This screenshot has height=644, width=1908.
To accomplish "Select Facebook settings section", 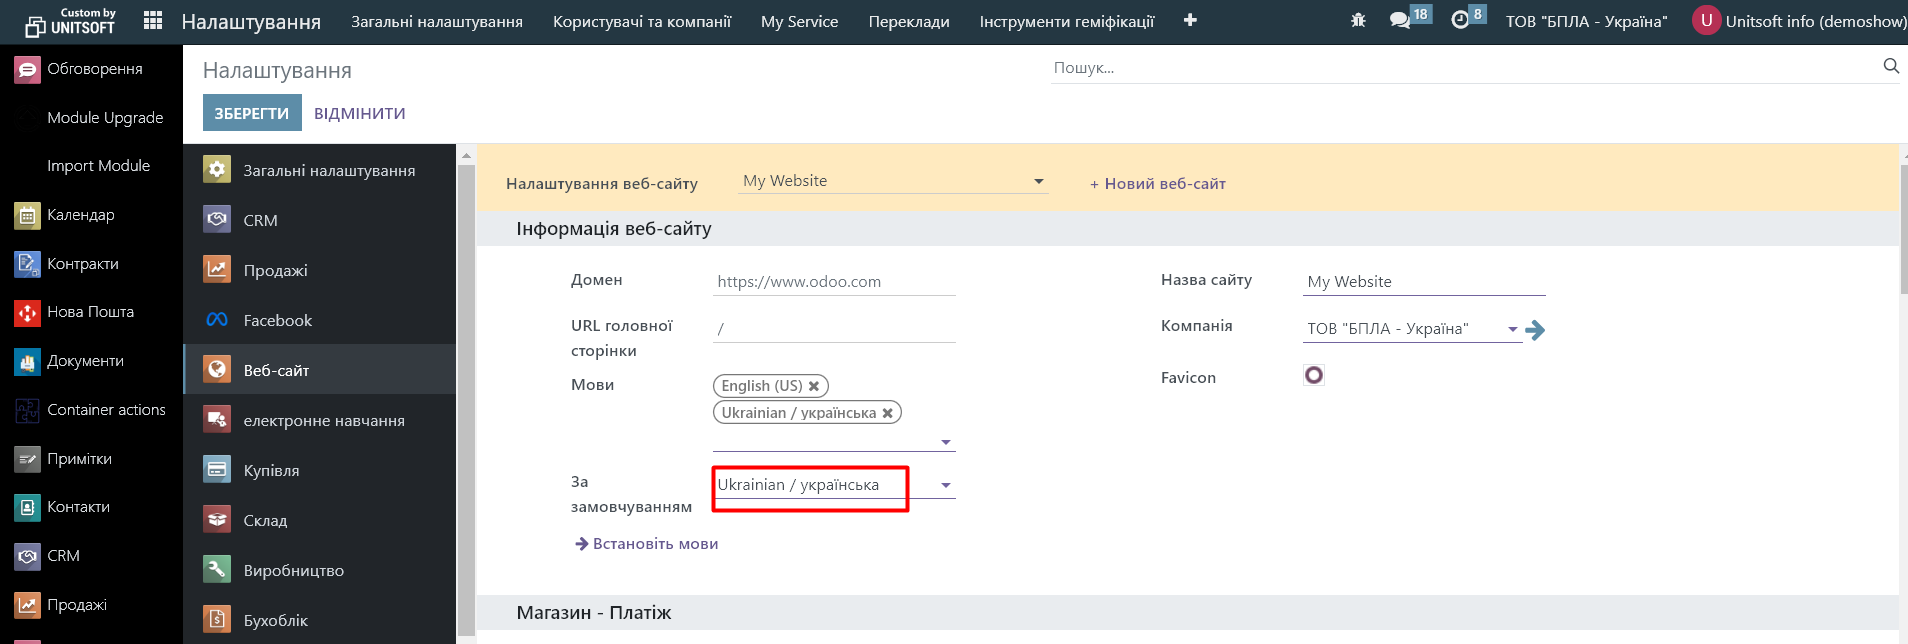I will tap(278, 321).
